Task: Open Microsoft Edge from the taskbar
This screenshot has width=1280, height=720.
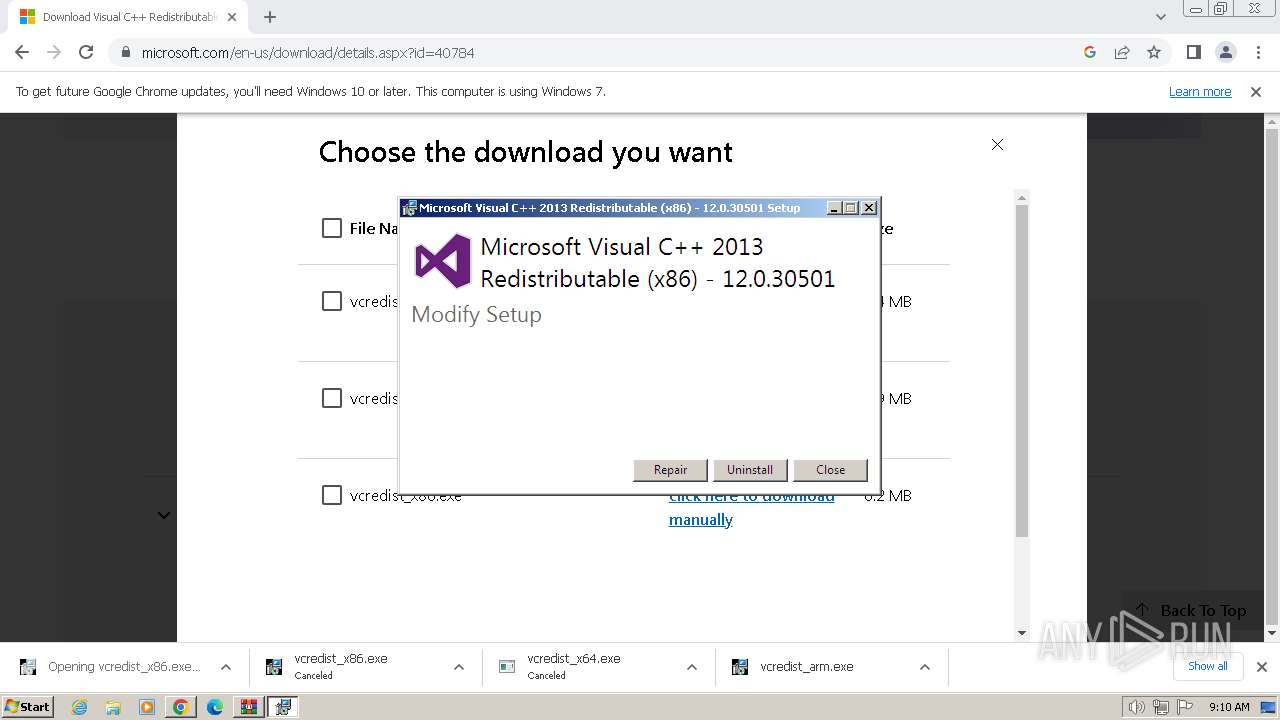Action: [215, 707]
